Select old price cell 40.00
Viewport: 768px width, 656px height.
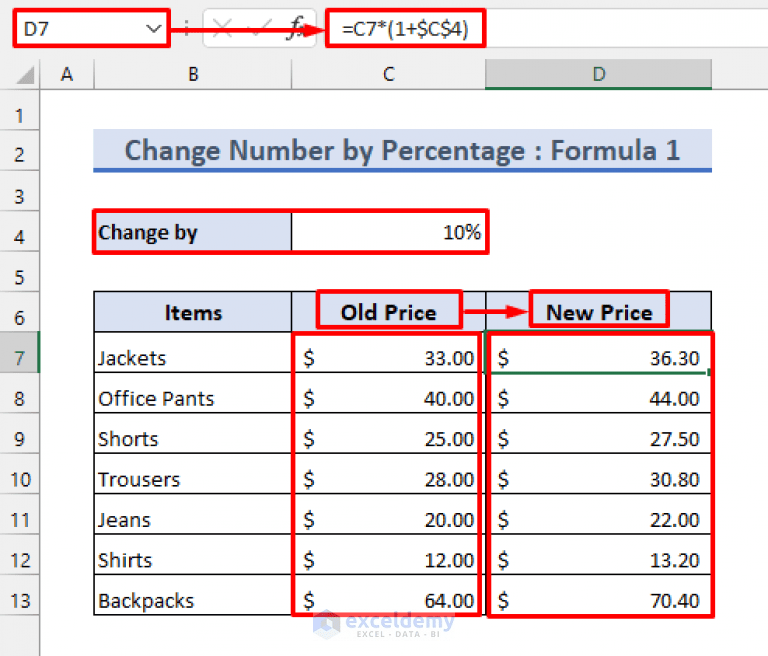click(388, 393)
